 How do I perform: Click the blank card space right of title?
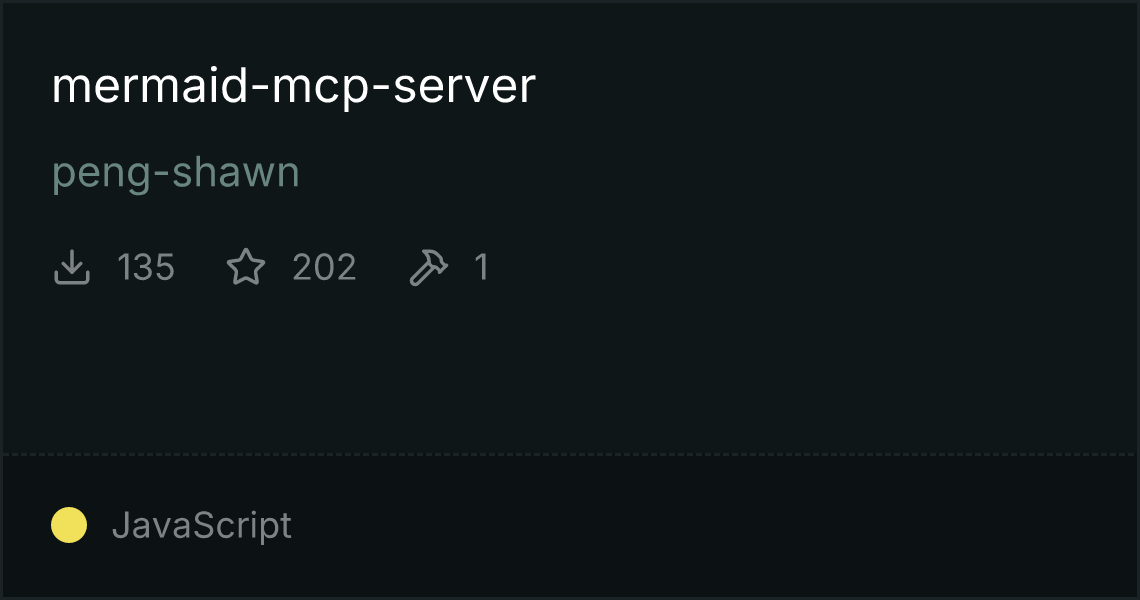pos(836,87)
